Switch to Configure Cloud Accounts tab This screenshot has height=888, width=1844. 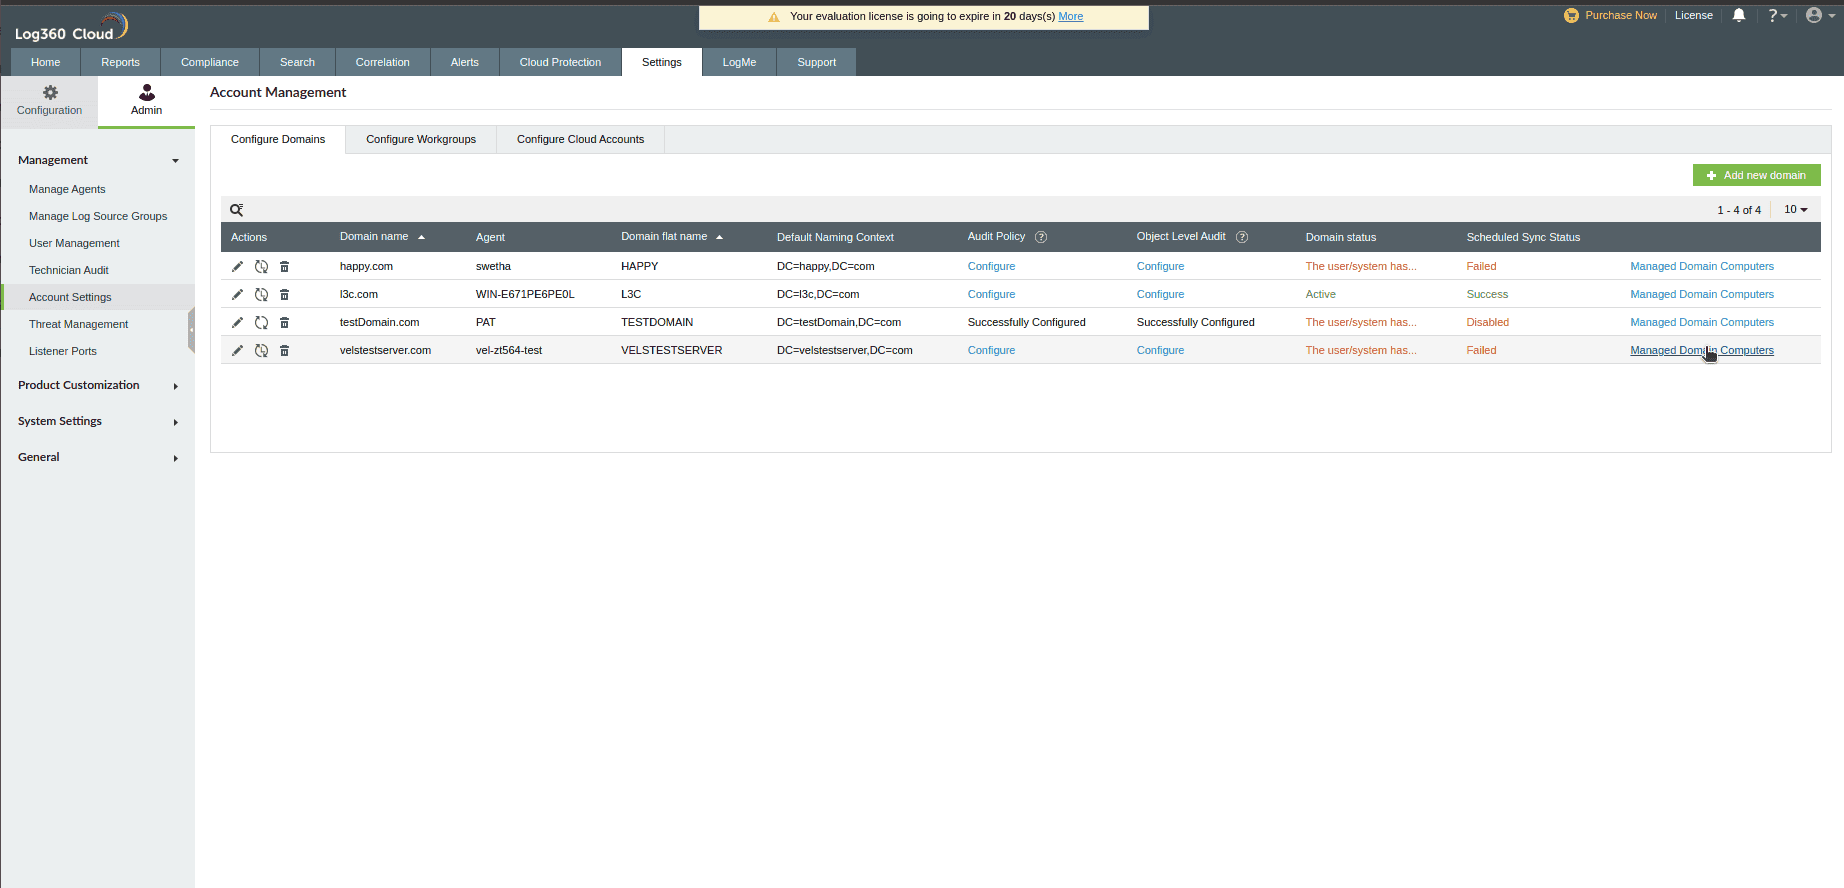point(580,139)
